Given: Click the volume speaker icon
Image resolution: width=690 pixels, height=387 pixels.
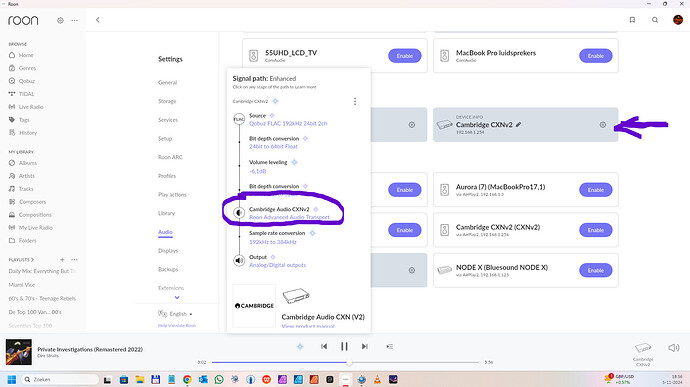Looking at the screenshot, I should coord(674,348).
